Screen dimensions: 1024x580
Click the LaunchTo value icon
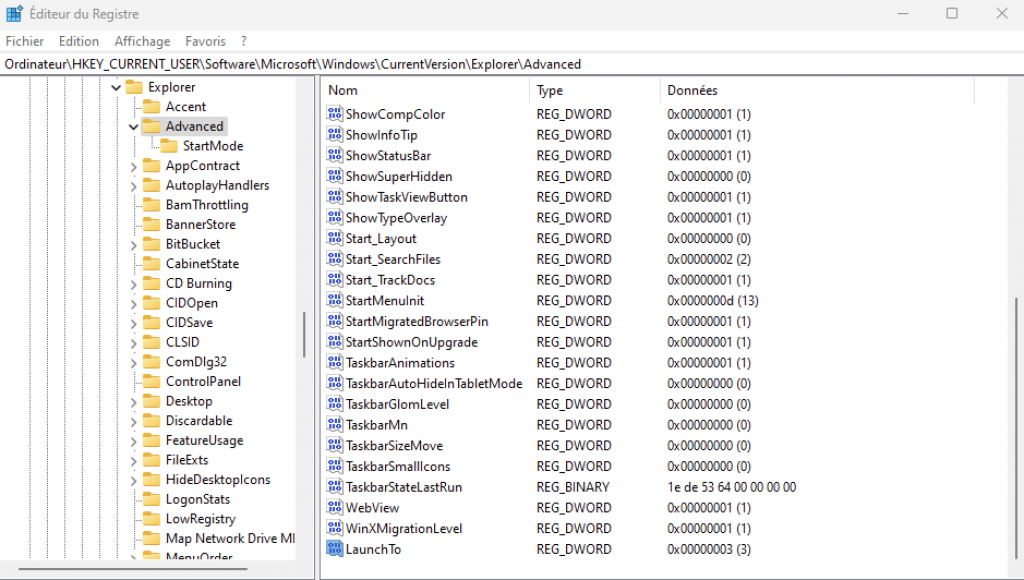334,549
